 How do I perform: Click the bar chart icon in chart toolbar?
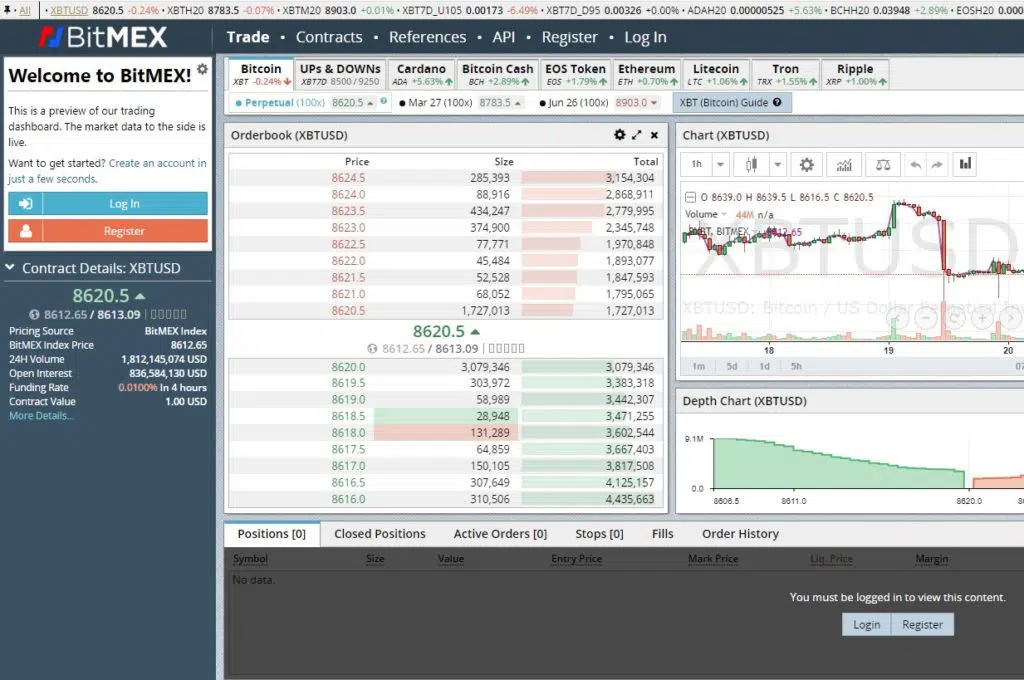965,163
